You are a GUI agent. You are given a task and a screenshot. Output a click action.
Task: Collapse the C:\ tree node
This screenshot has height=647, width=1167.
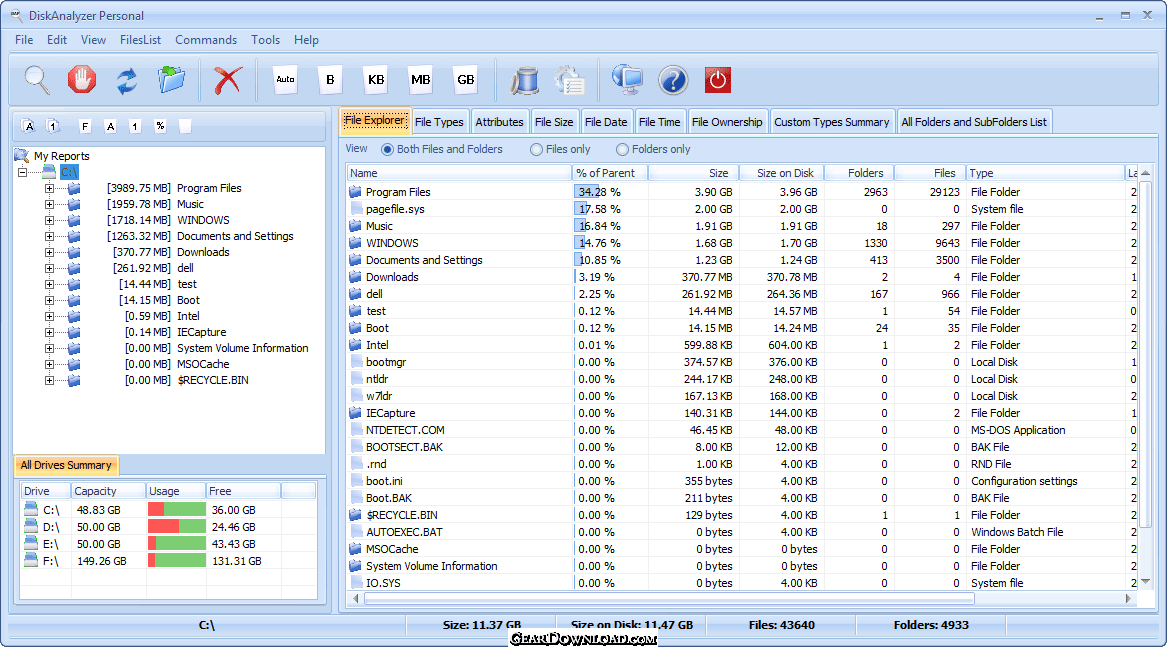click(x=23, y=172)
